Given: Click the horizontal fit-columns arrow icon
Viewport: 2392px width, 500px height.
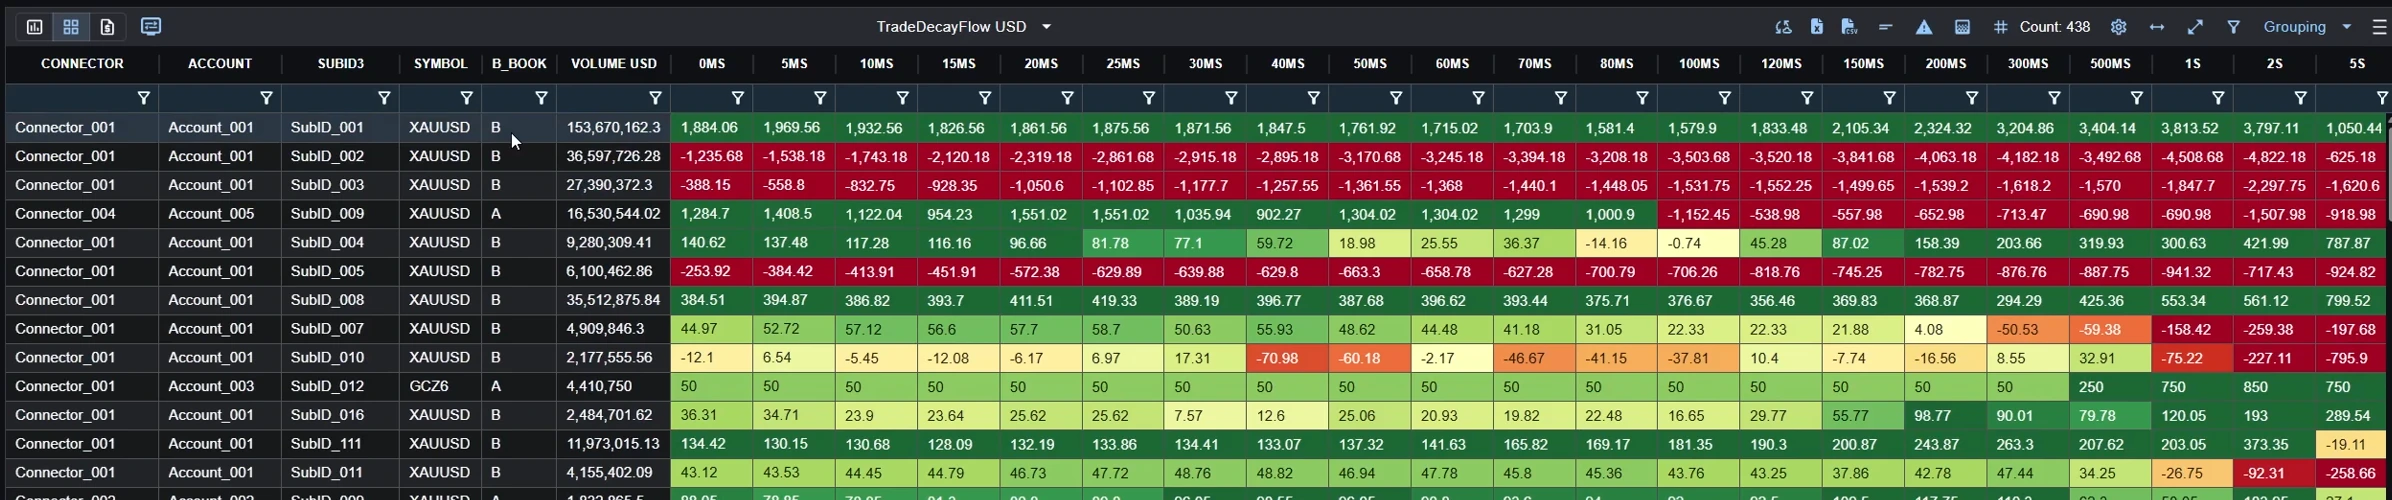Looking at the screenshot, I should click(2156, 27).
